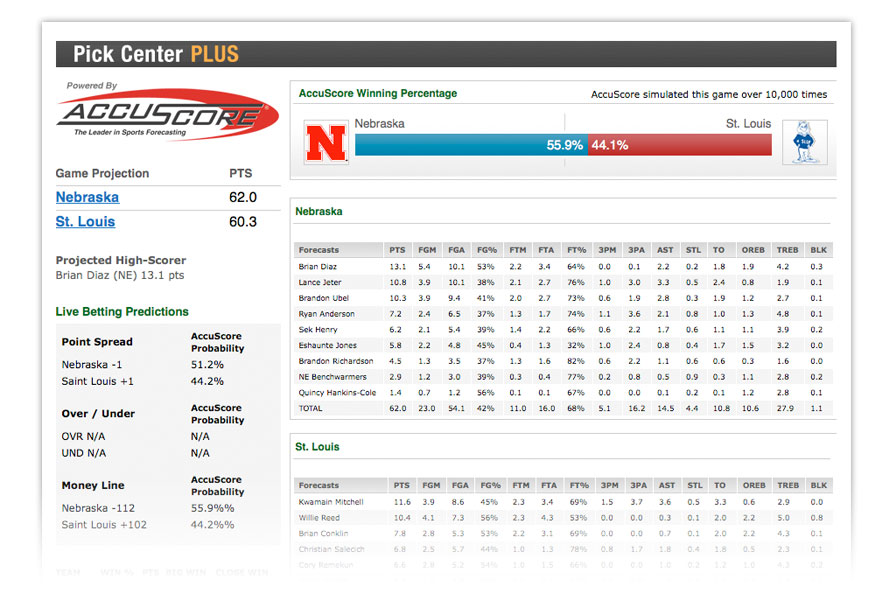Click the Saint Louis +102 money line entry

coord(104,524)
